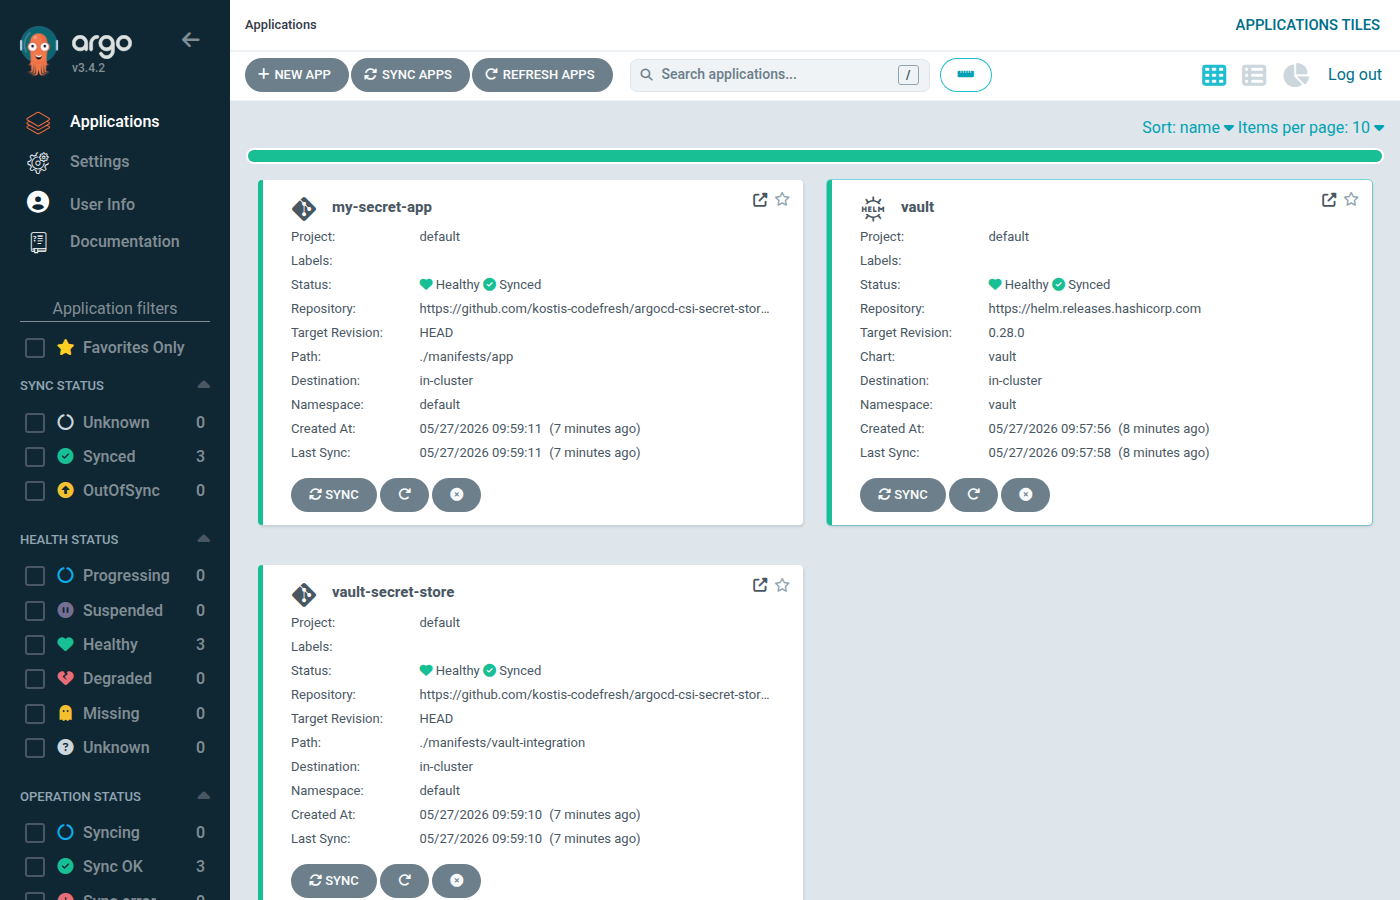Check the OutOfSync filter checkbox
1400x900 pixels.
pyautogui.click(x=35, y=491)
